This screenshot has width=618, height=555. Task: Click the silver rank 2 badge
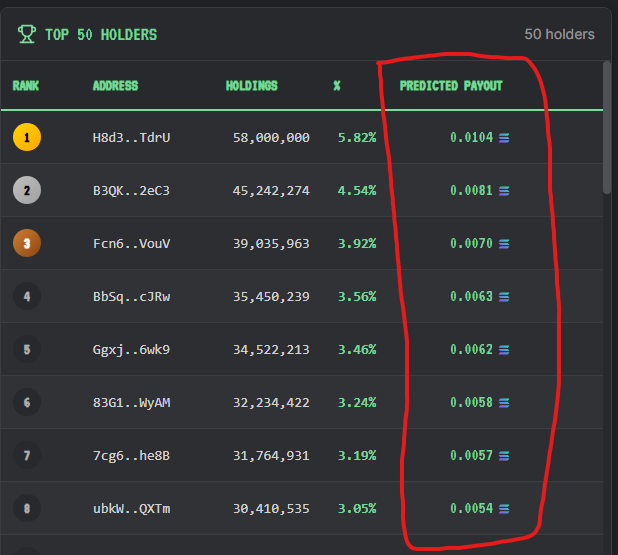pos(27,190)
